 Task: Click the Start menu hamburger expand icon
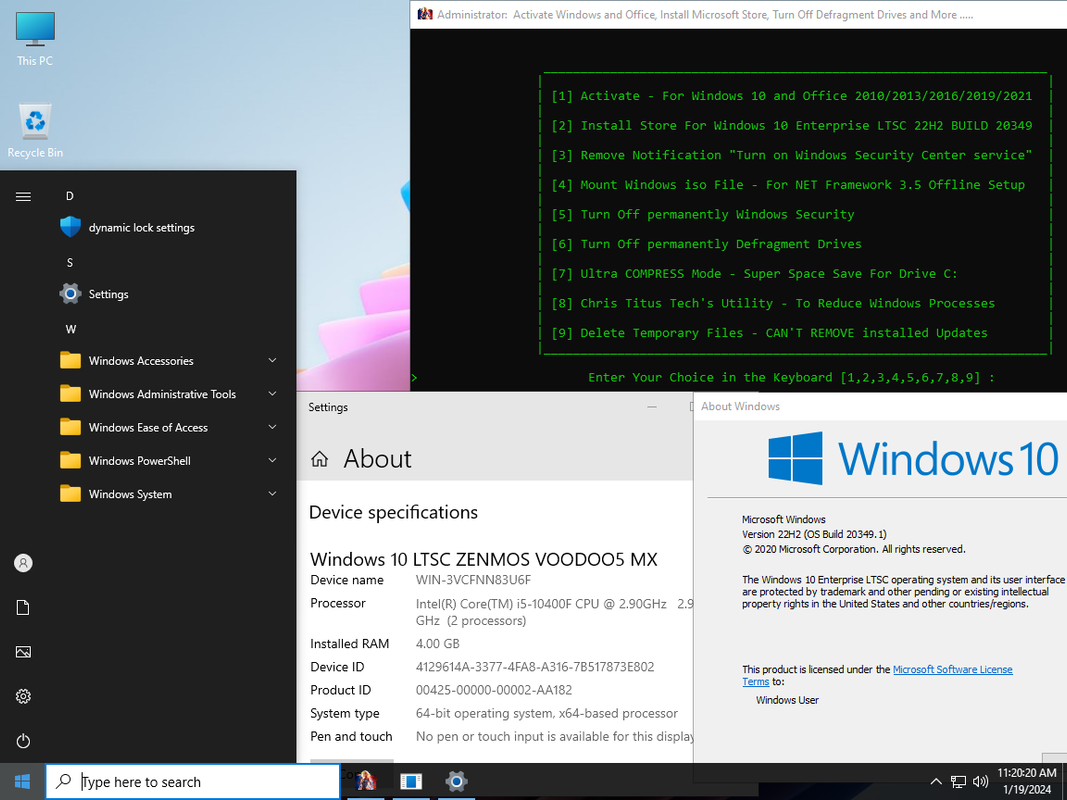[23, 197]
